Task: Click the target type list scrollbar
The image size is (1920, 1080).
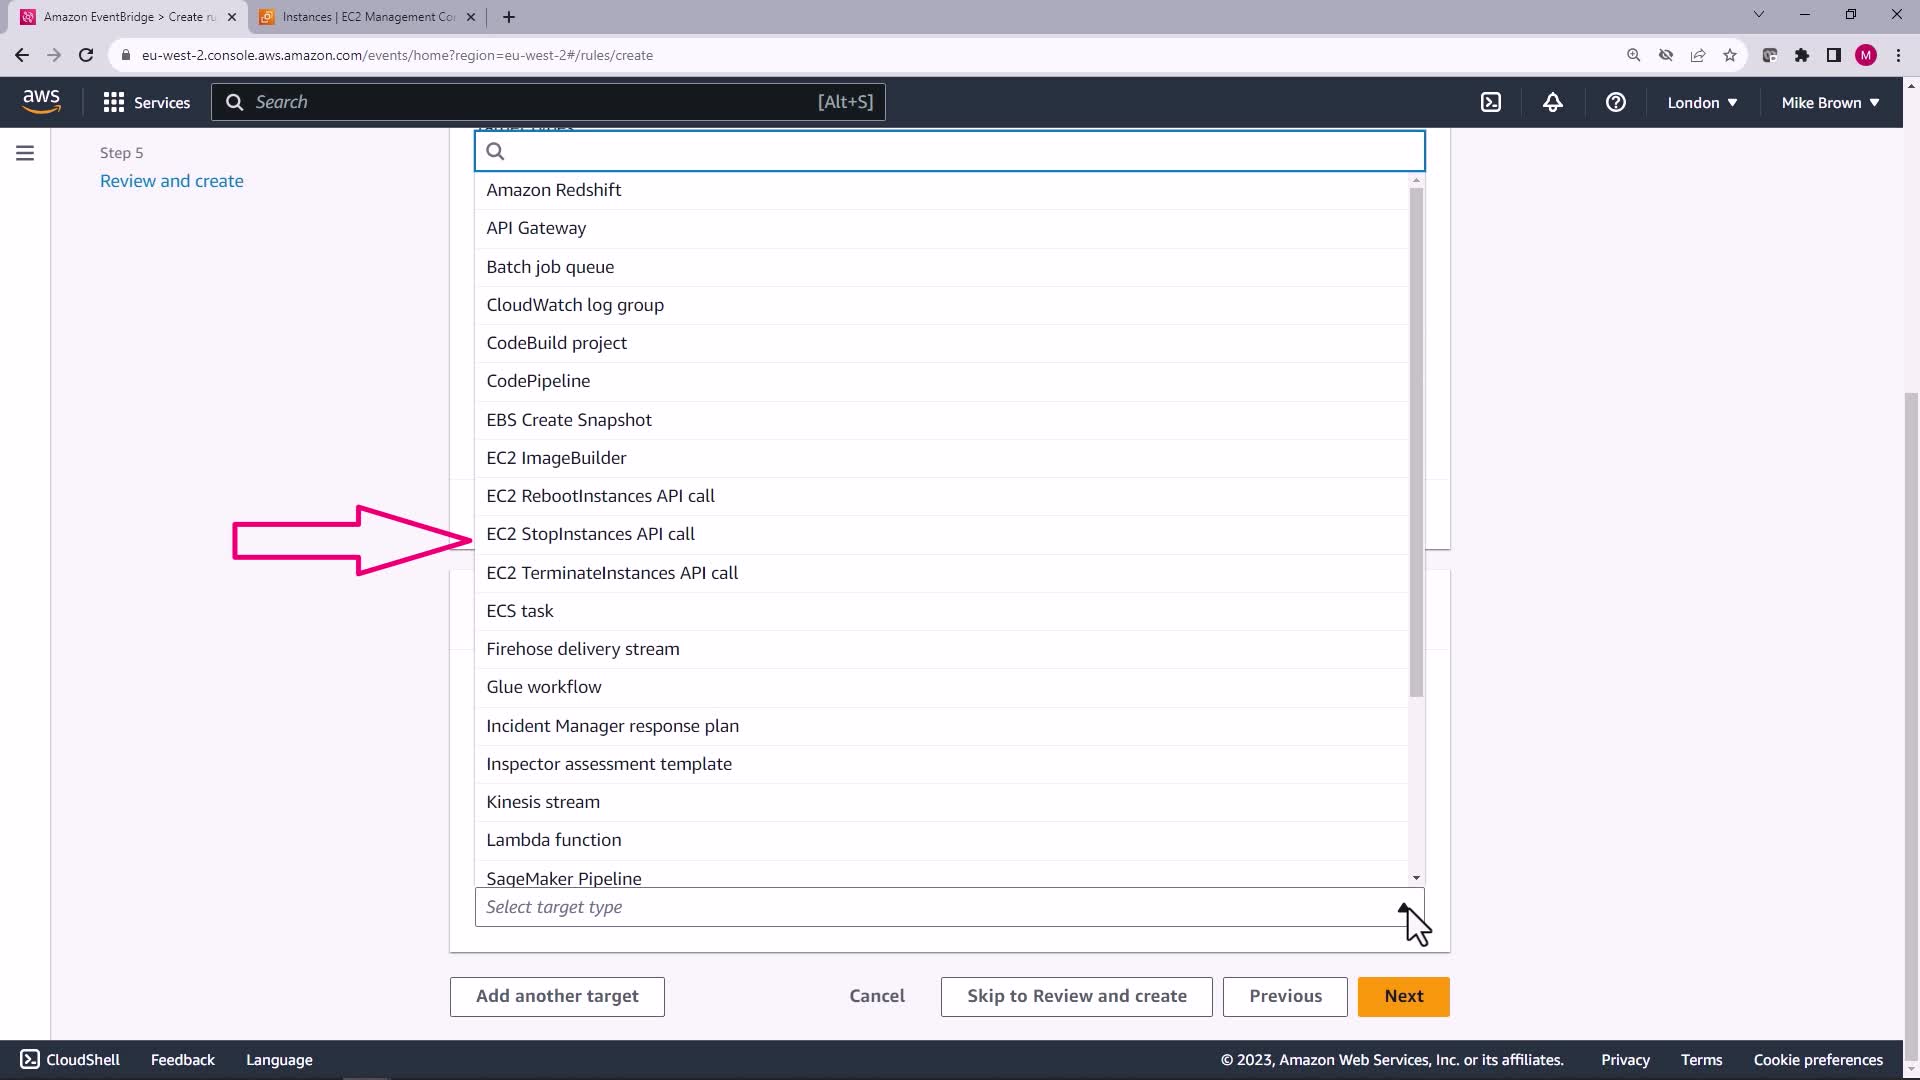Action: coord(1416,440)
